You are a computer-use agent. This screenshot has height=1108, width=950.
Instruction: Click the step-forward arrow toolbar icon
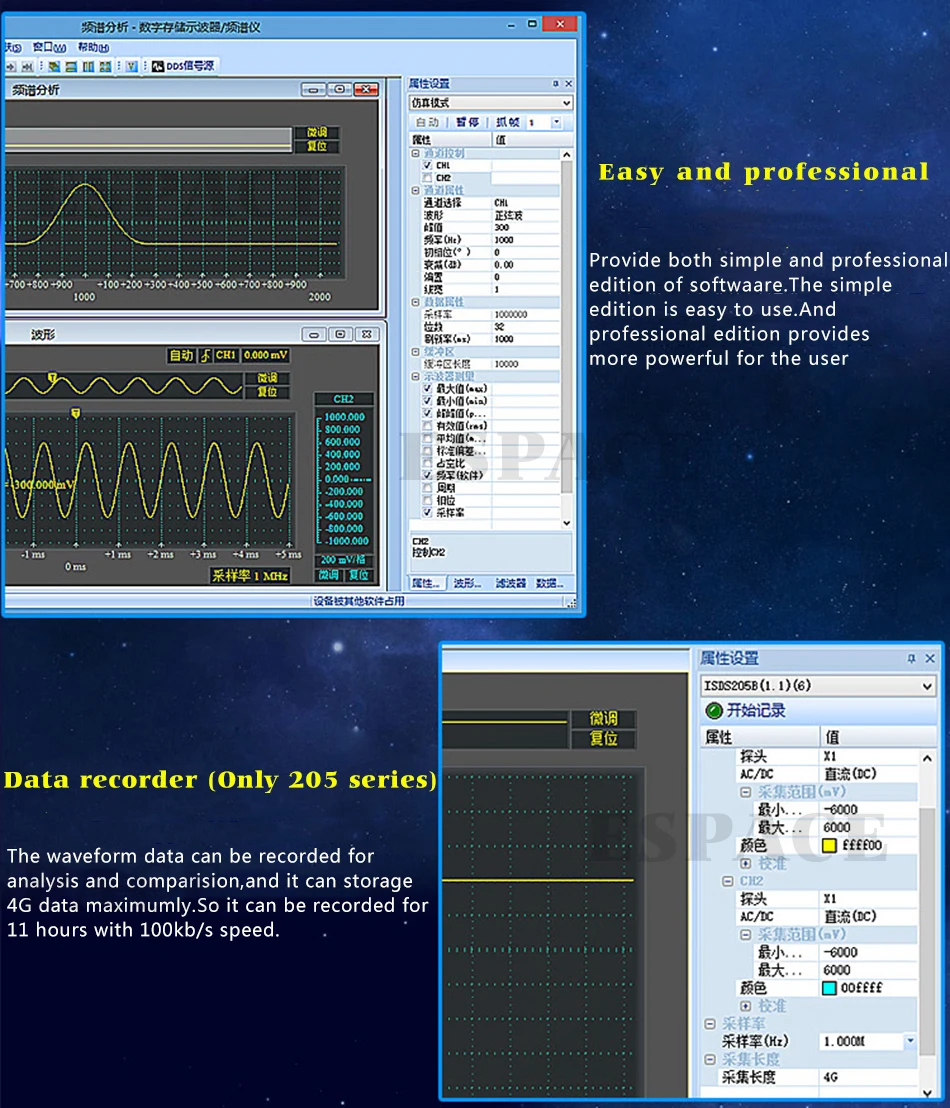[11, 66]
